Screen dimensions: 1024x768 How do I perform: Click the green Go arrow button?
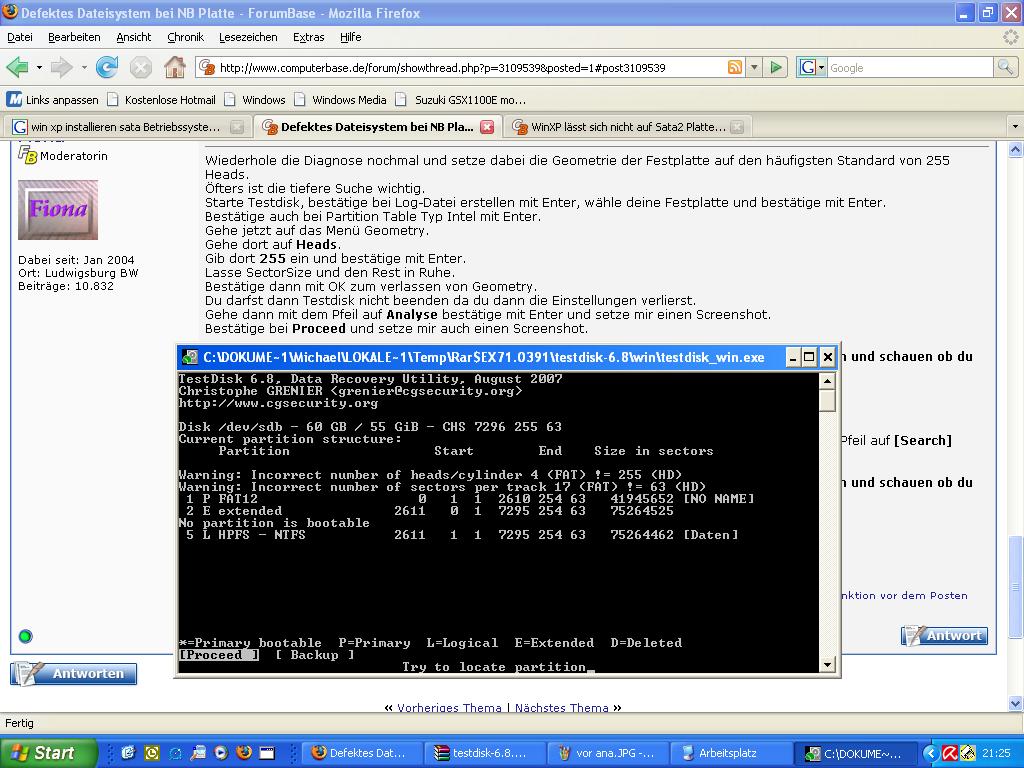[776, 67]
